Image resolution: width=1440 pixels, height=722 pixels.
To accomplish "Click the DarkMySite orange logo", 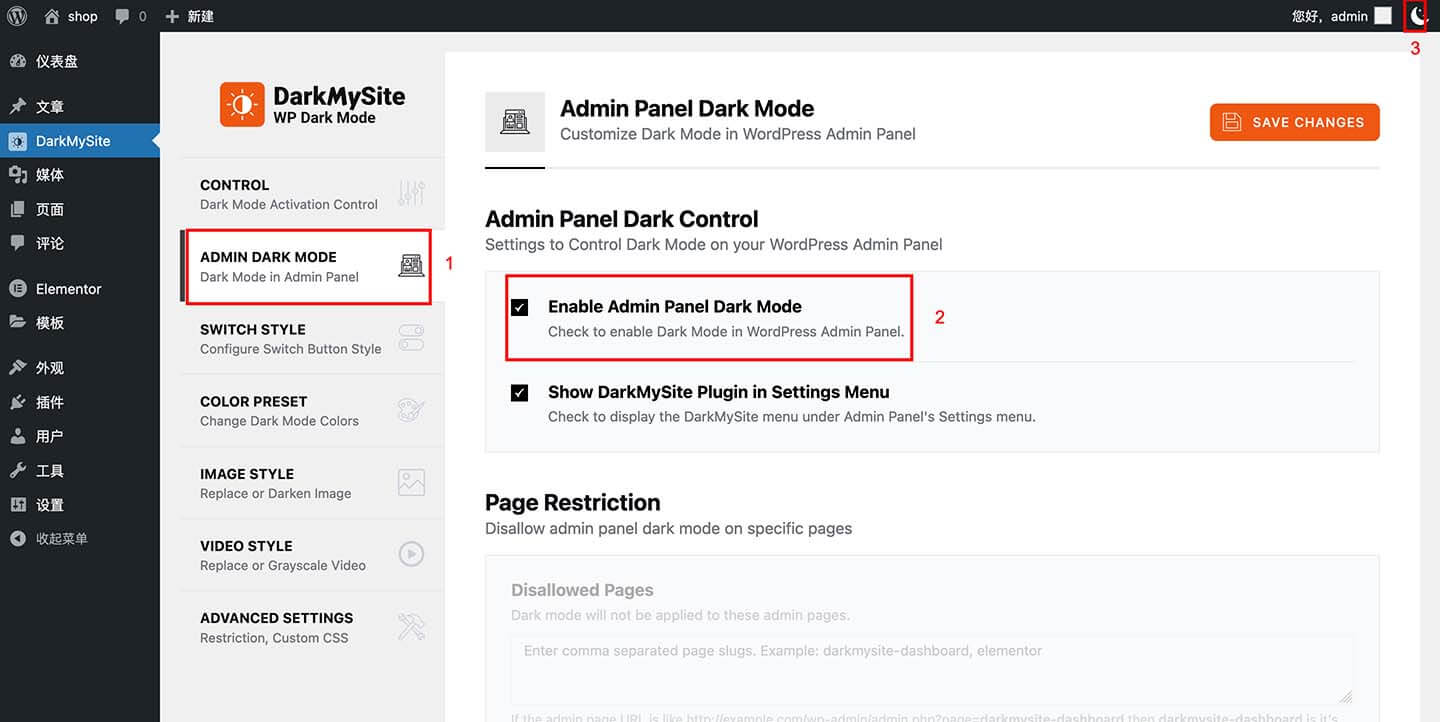I will point(242,104).
